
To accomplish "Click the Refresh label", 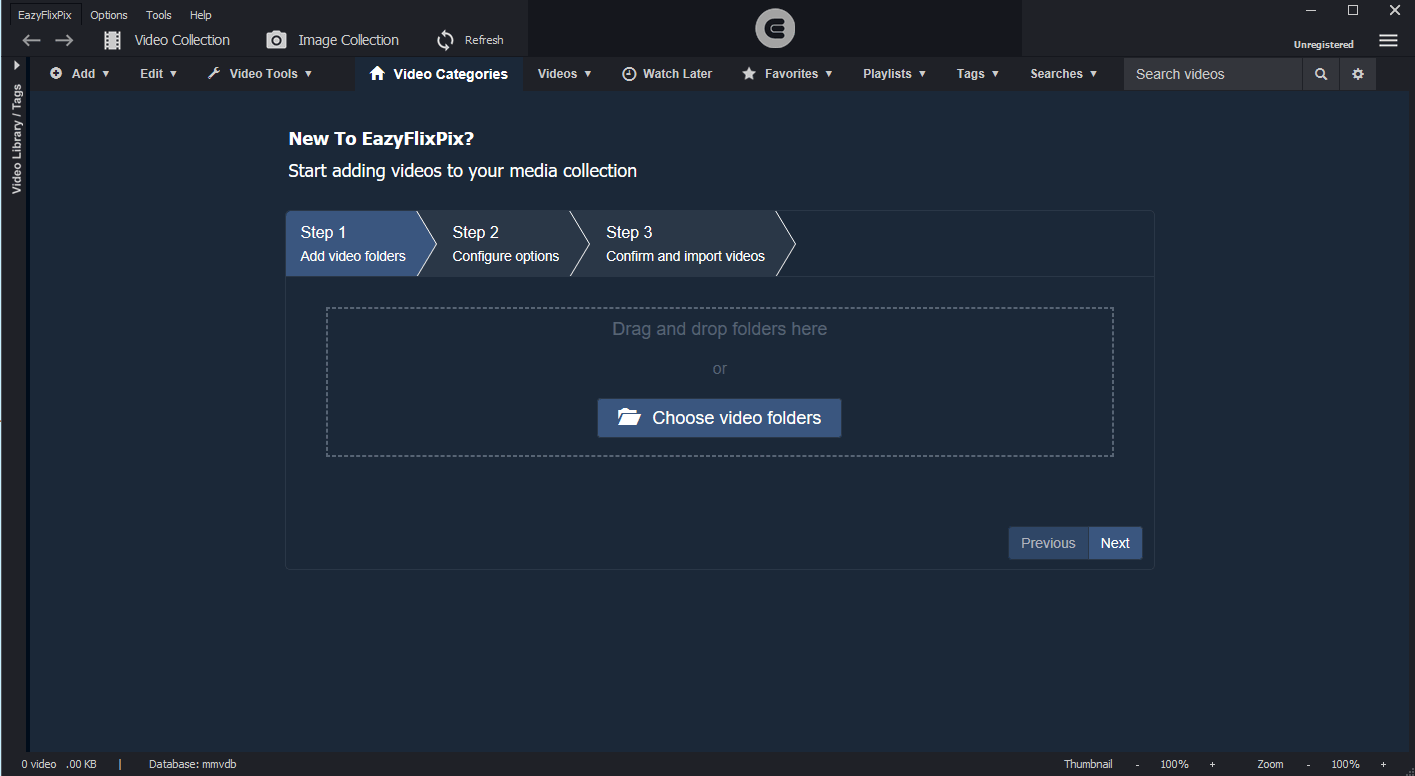I will click(x=484, y=40).
